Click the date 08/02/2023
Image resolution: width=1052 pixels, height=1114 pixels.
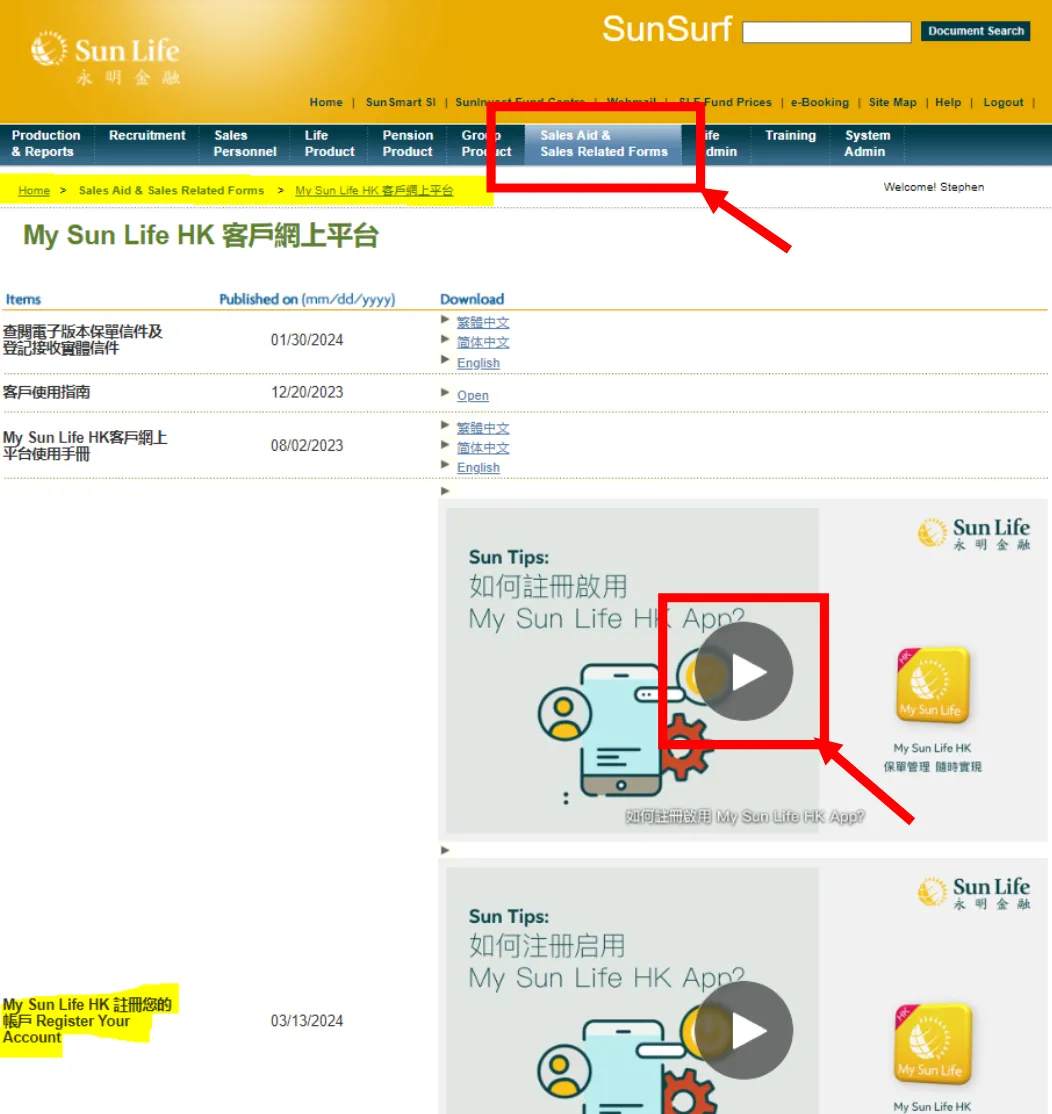click(307, 445)
